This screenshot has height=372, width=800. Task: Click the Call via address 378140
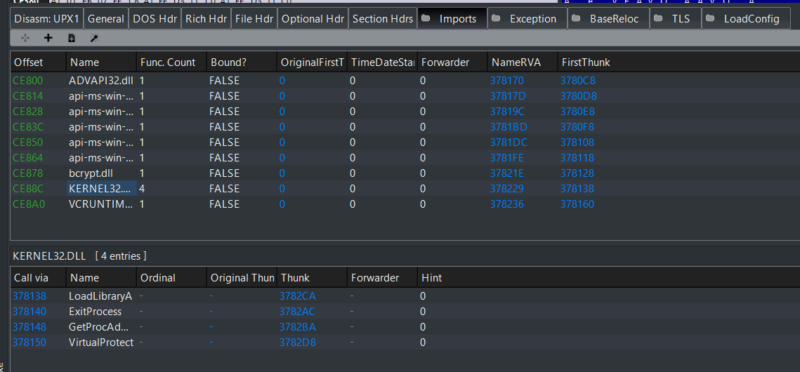pyautogui.click(x=29, y=311)
